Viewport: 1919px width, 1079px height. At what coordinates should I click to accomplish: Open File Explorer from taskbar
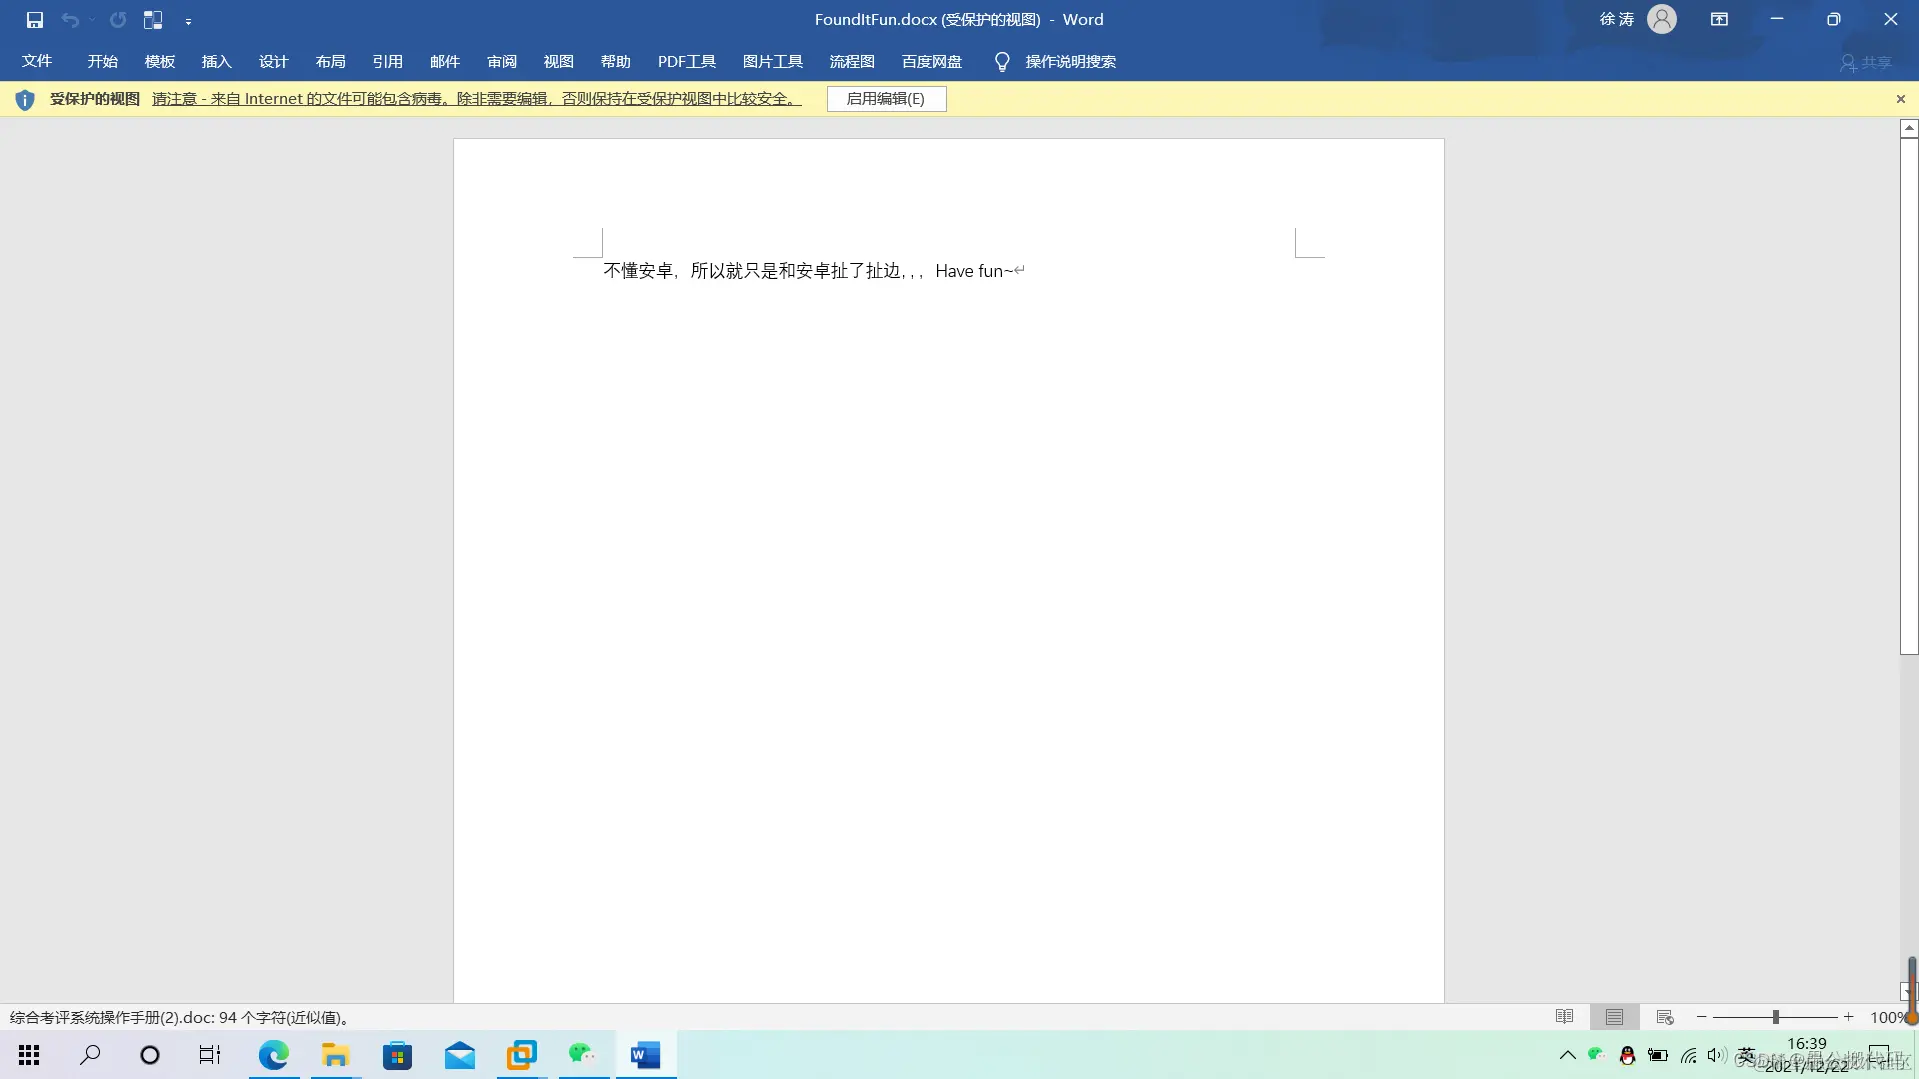point(335,1055)
